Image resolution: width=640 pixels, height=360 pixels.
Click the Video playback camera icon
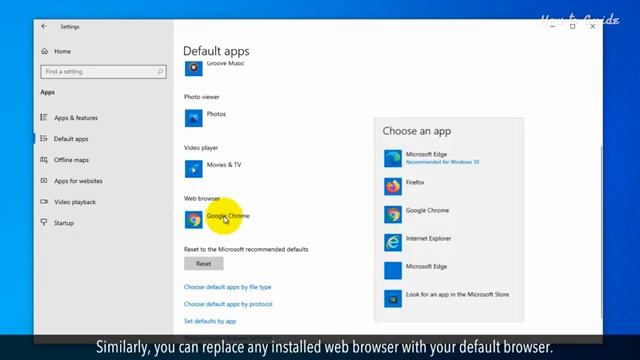(44, 202)
